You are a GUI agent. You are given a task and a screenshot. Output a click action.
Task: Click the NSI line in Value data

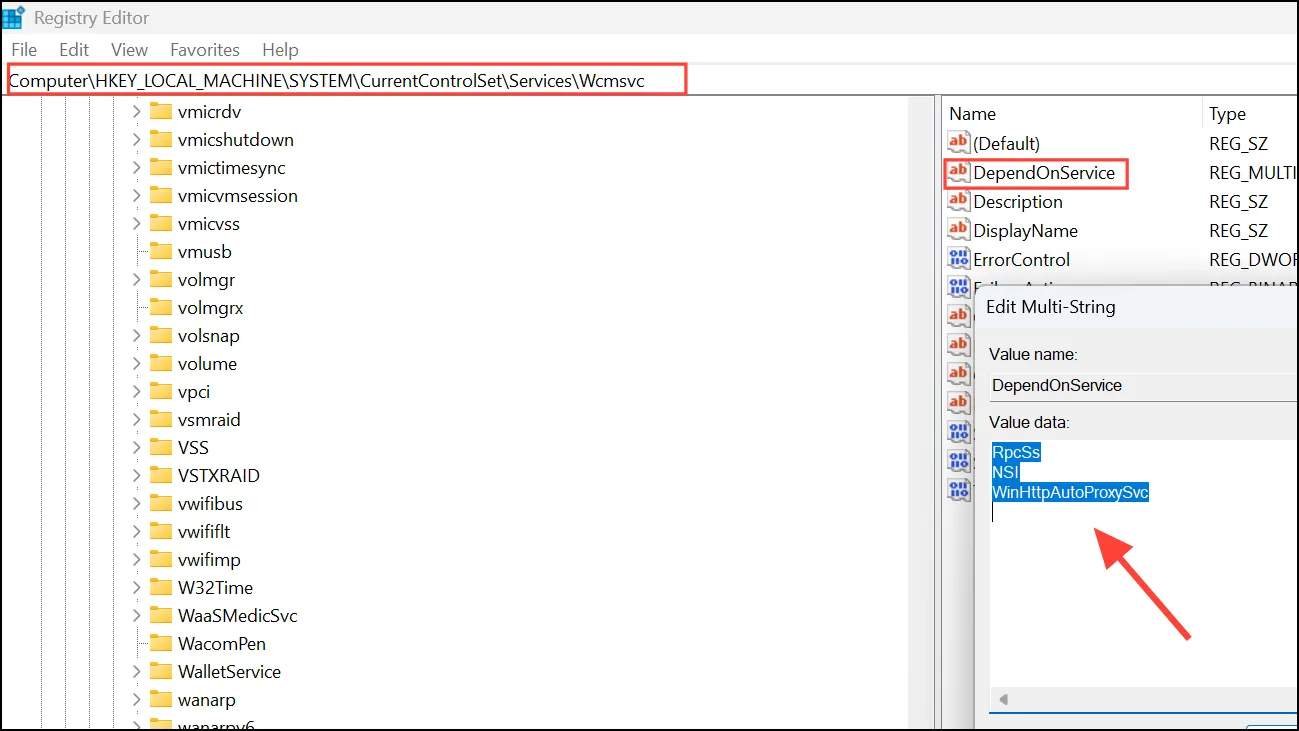click(x=1005, y=472)
